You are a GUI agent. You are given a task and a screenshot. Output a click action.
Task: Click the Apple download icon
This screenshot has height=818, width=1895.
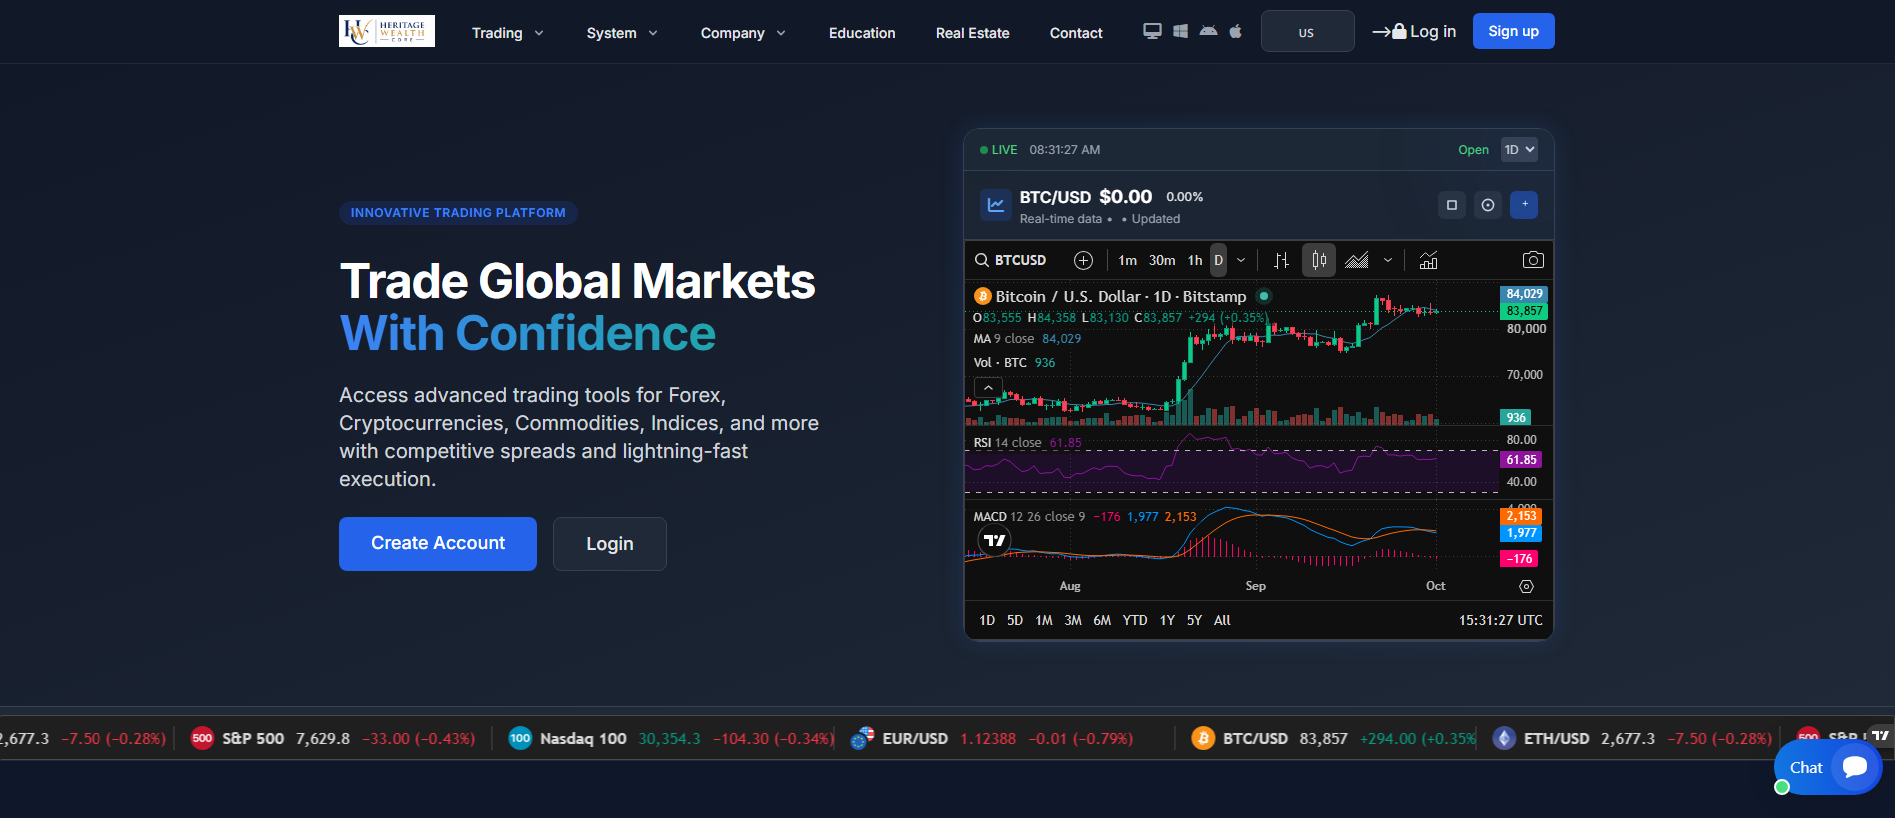pyautogui.click(x=1236, y=31)
